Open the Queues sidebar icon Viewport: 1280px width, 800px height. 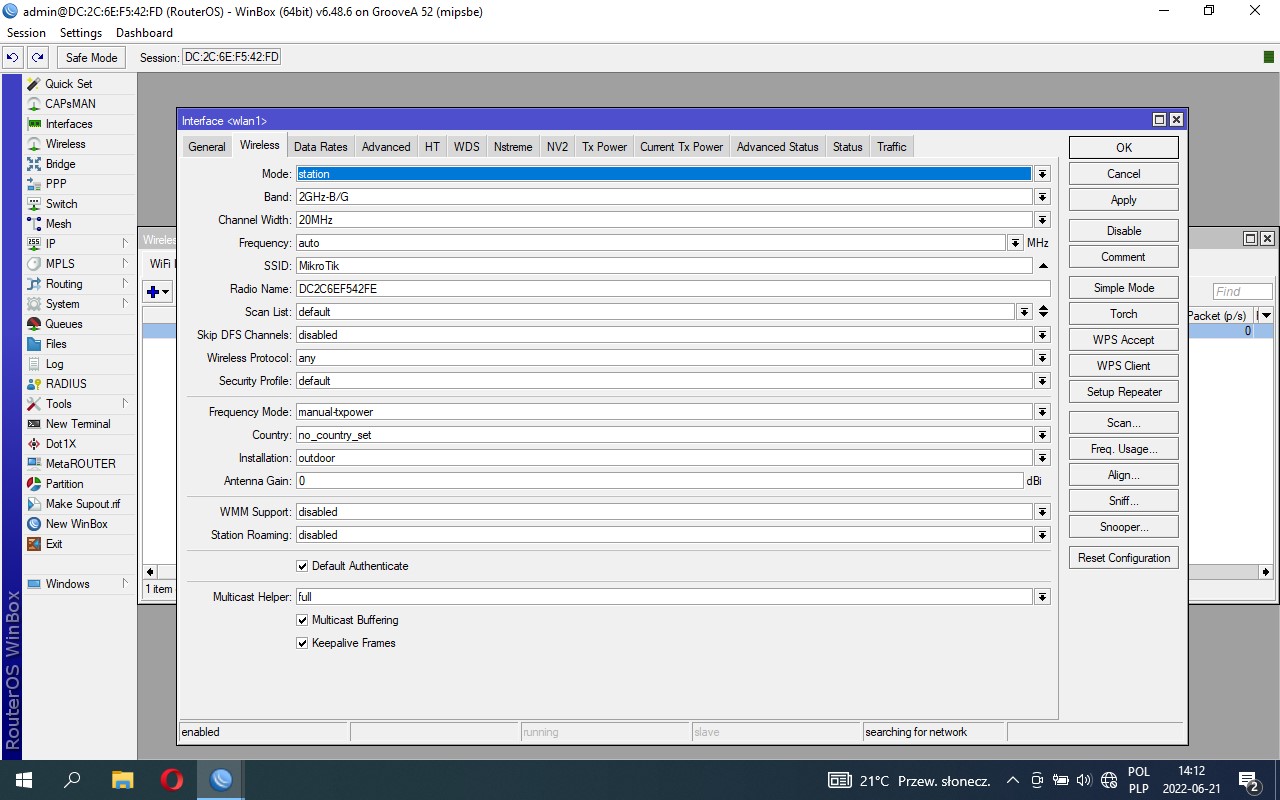click(x=34, y=324)
